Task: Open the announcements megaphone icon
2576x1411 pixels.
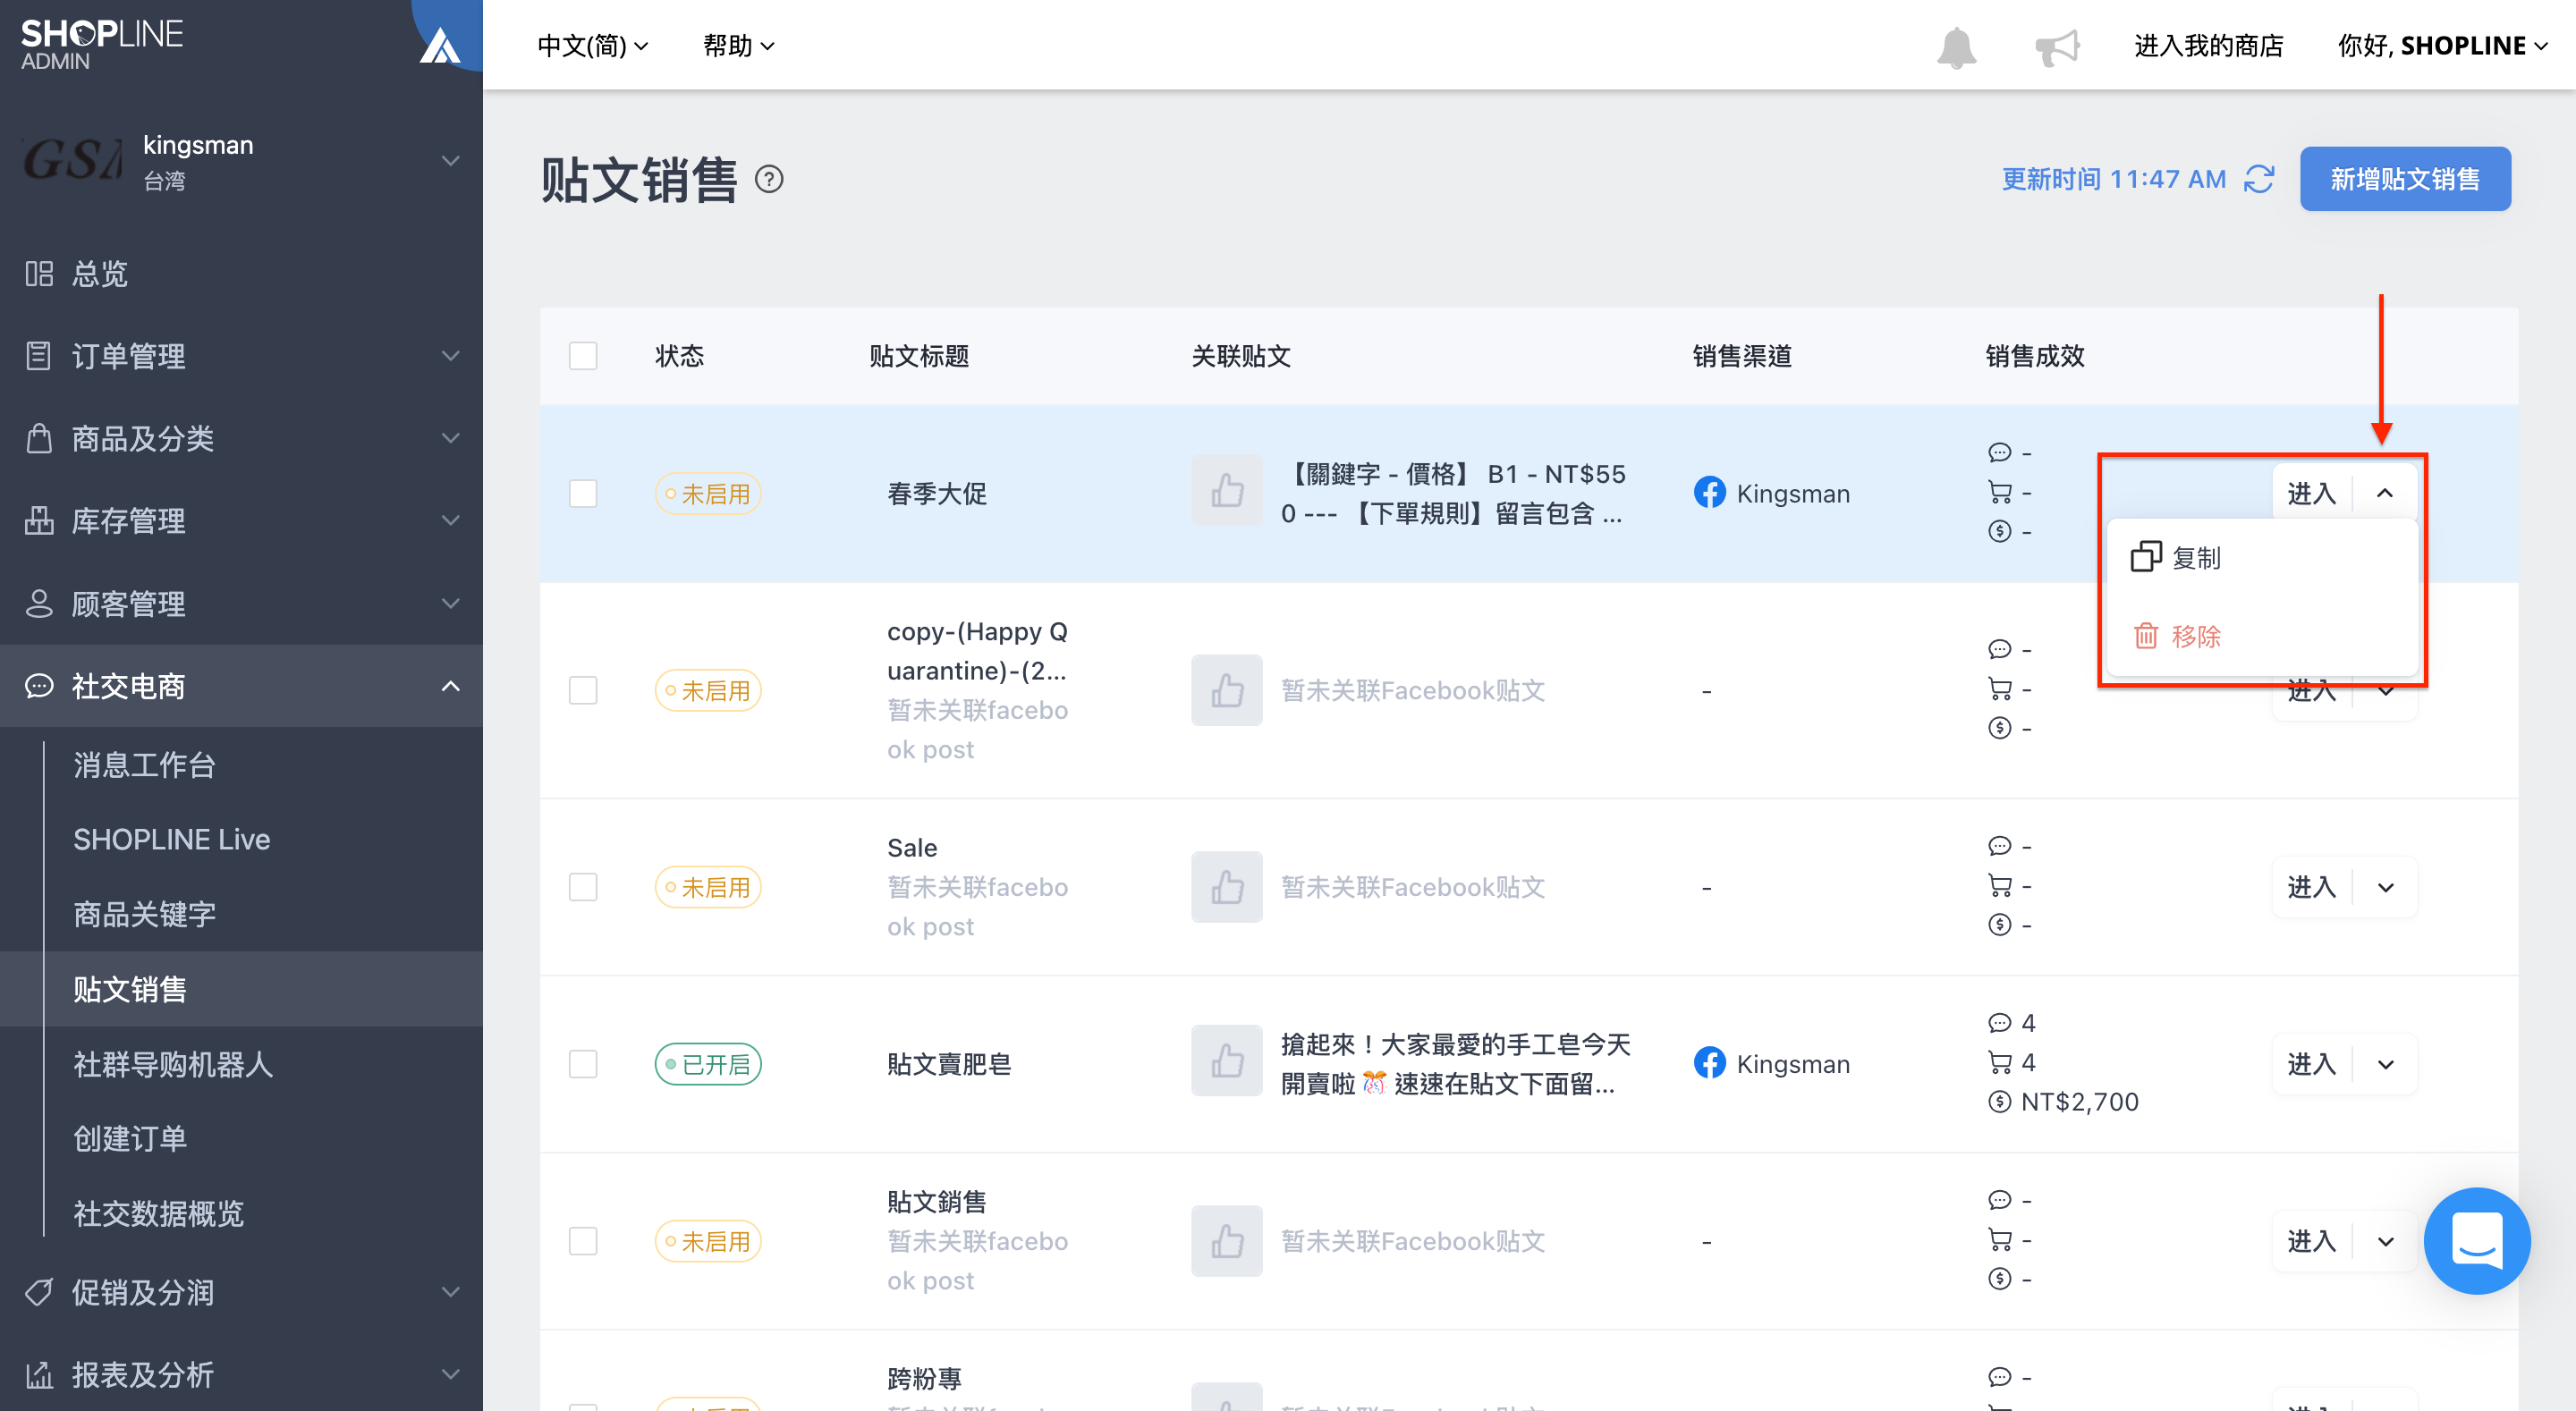Action: tap(2057, 47)
